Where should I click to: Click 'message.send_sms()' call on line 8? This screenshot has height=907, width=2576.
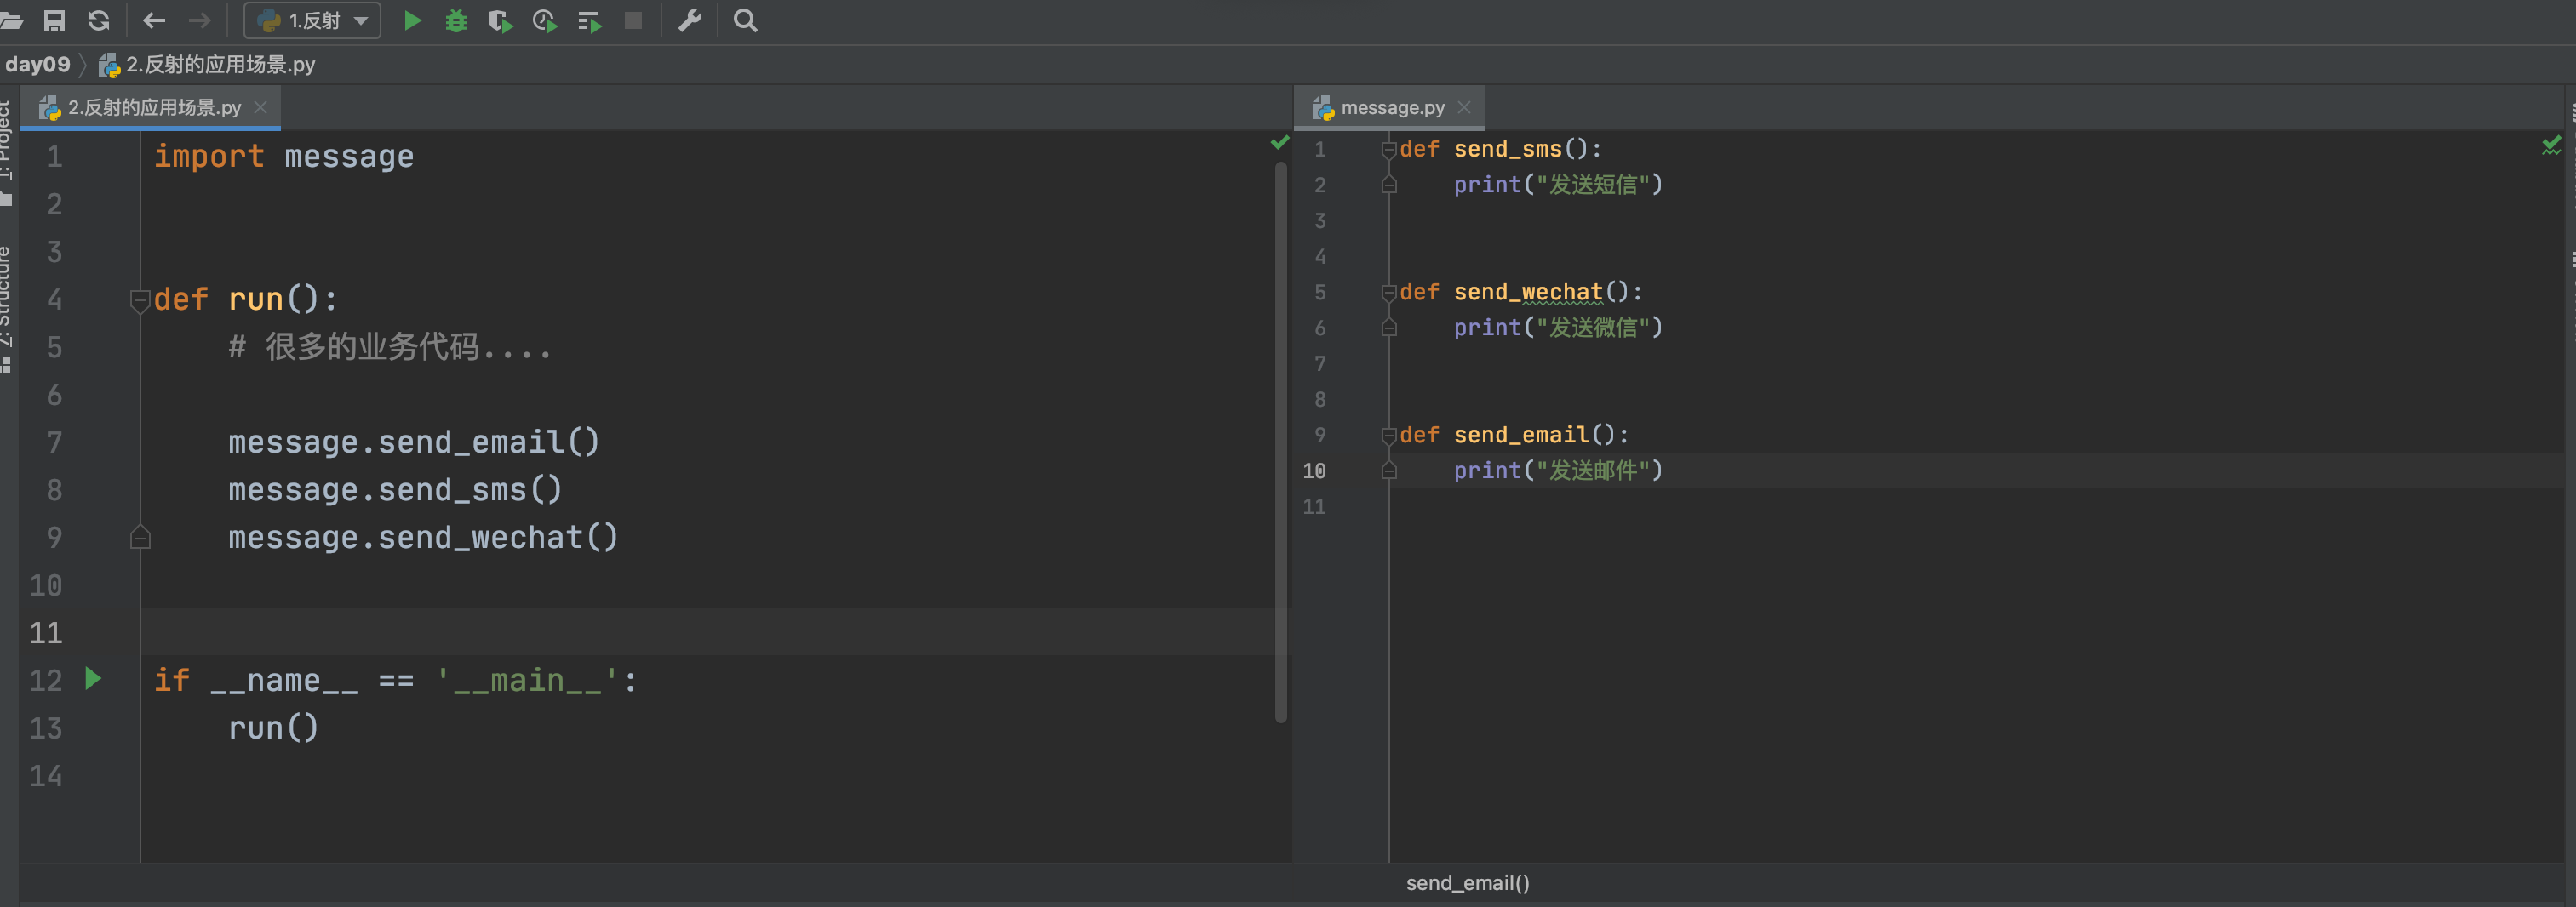(395, 490)
